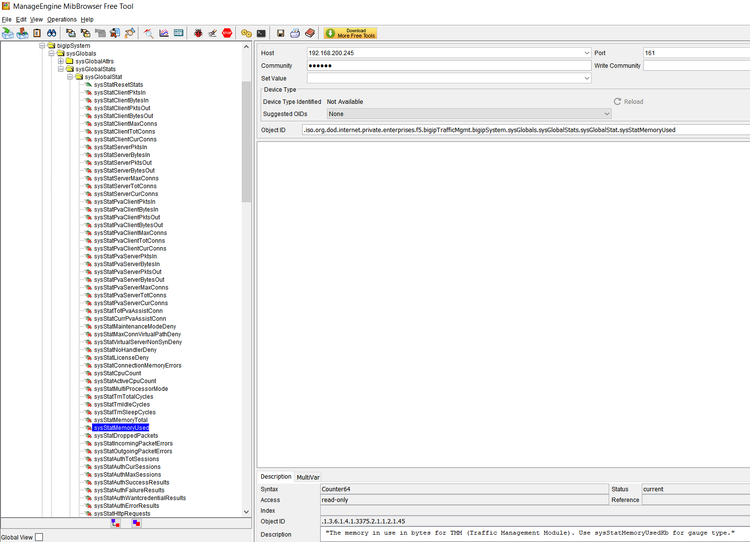Image resolution: width=750 pixels, height=542 pixels.
Task: Click the floppy disk Save icon
Action: click(281, 33)
